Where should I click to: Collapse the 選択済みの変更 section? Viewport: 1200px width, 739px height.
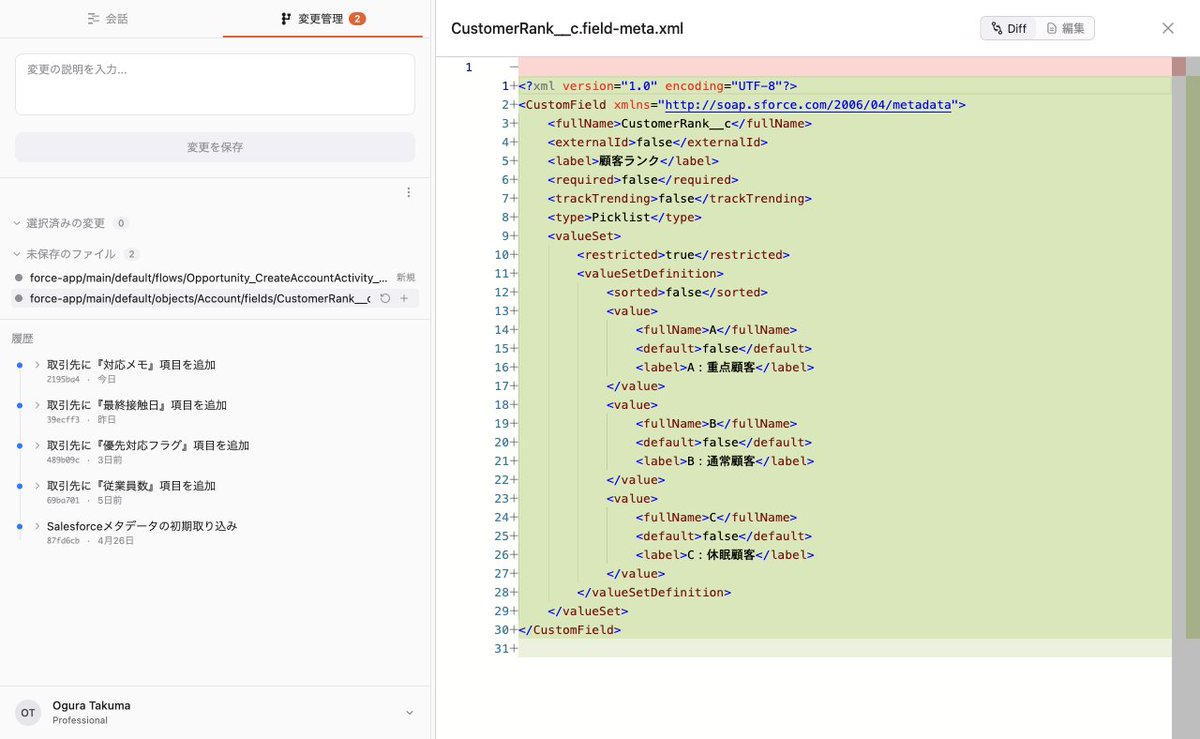tap(17, 223)
